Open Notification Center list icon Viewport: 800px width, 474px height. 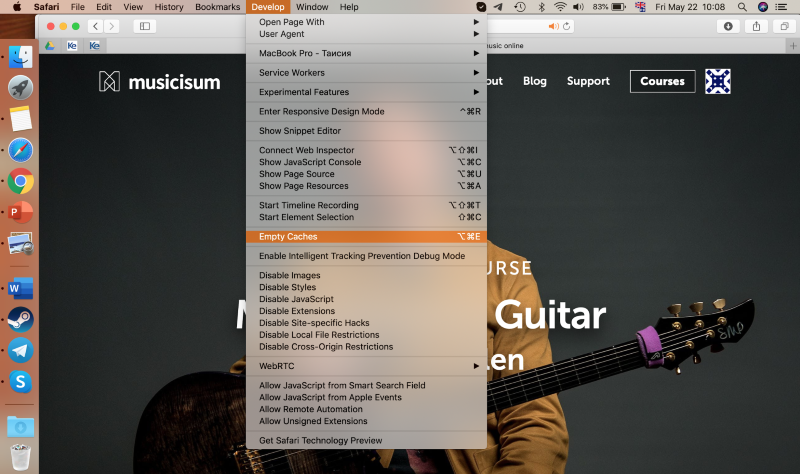pyautogui.click(x=781, y=7)
